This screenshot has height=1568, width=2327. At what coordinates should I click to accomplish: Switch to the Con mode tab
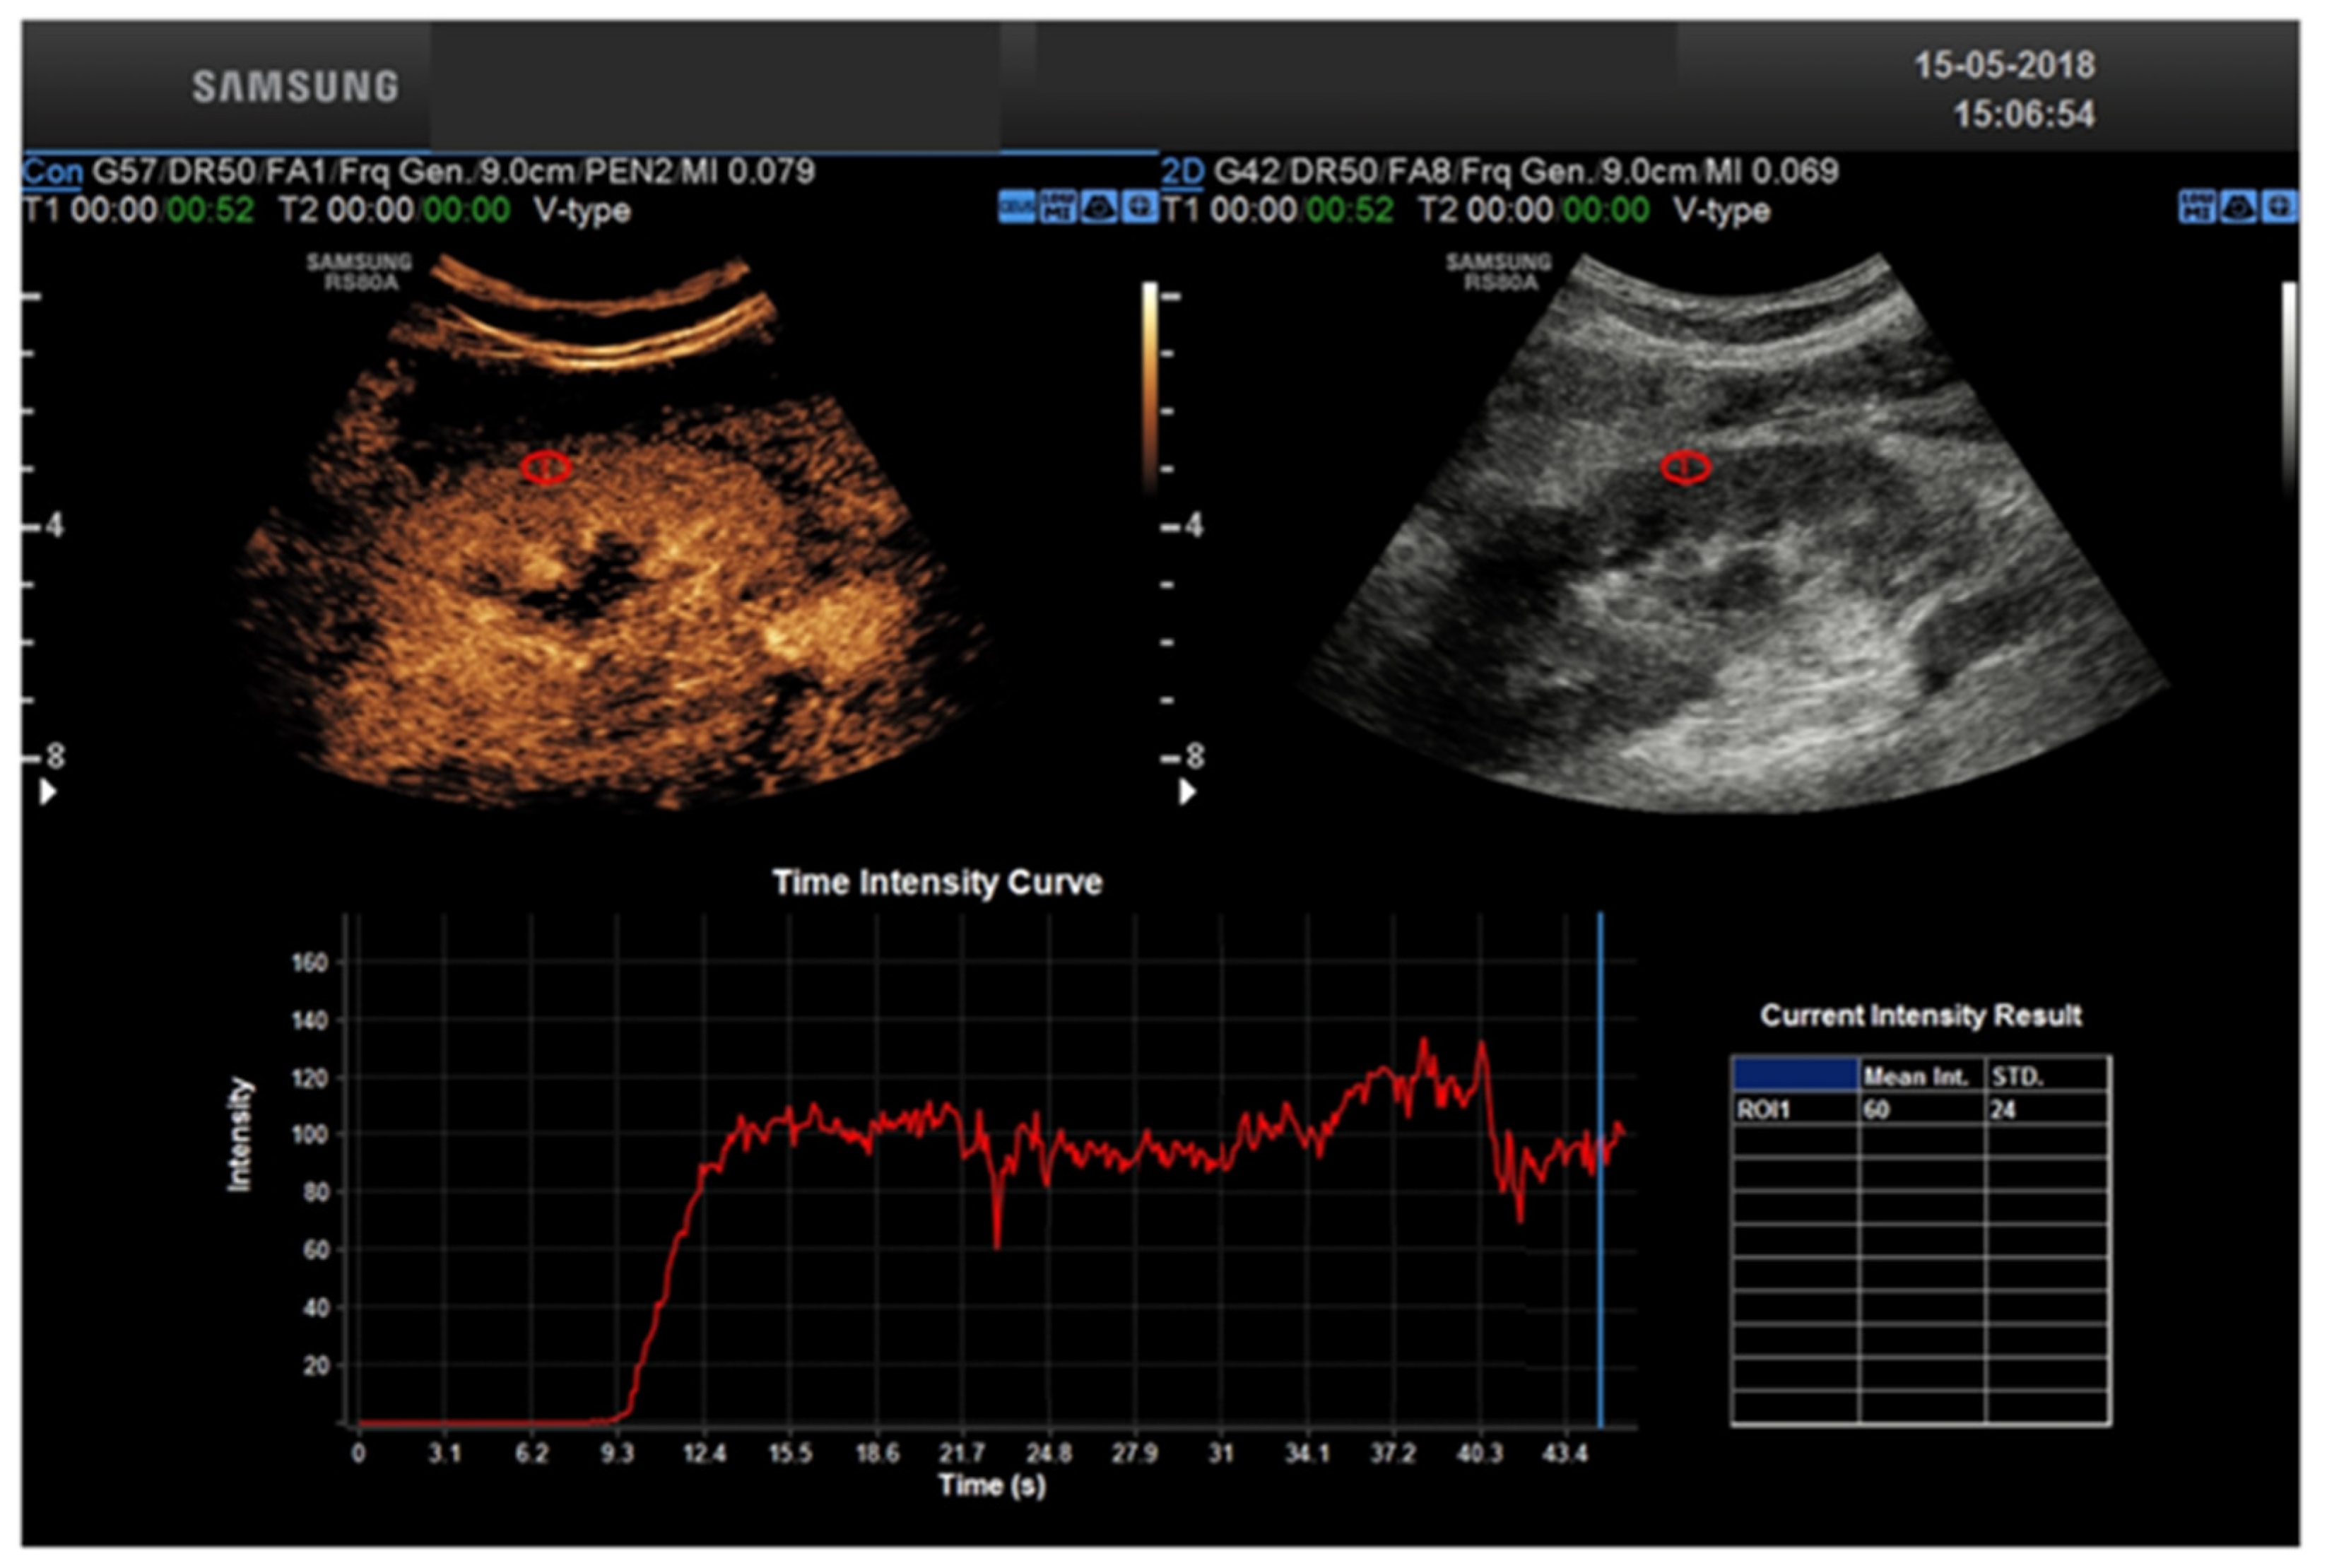tap(52, 172)
